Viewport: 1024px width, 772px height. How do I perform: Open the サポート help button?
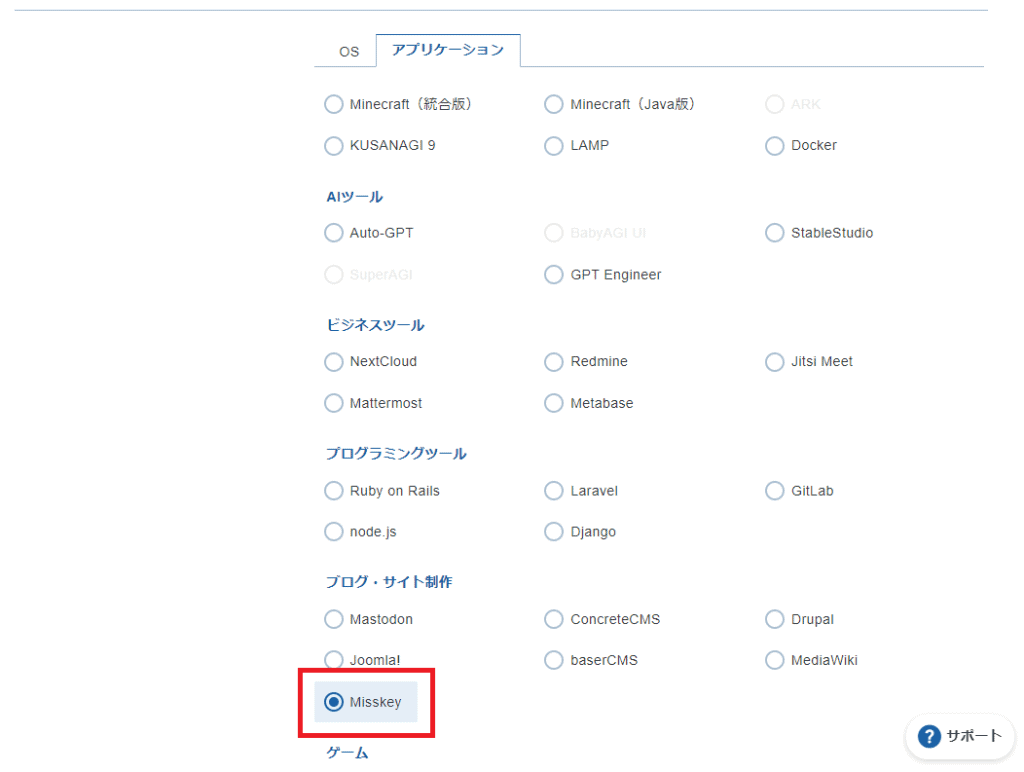tap(960, 737)
